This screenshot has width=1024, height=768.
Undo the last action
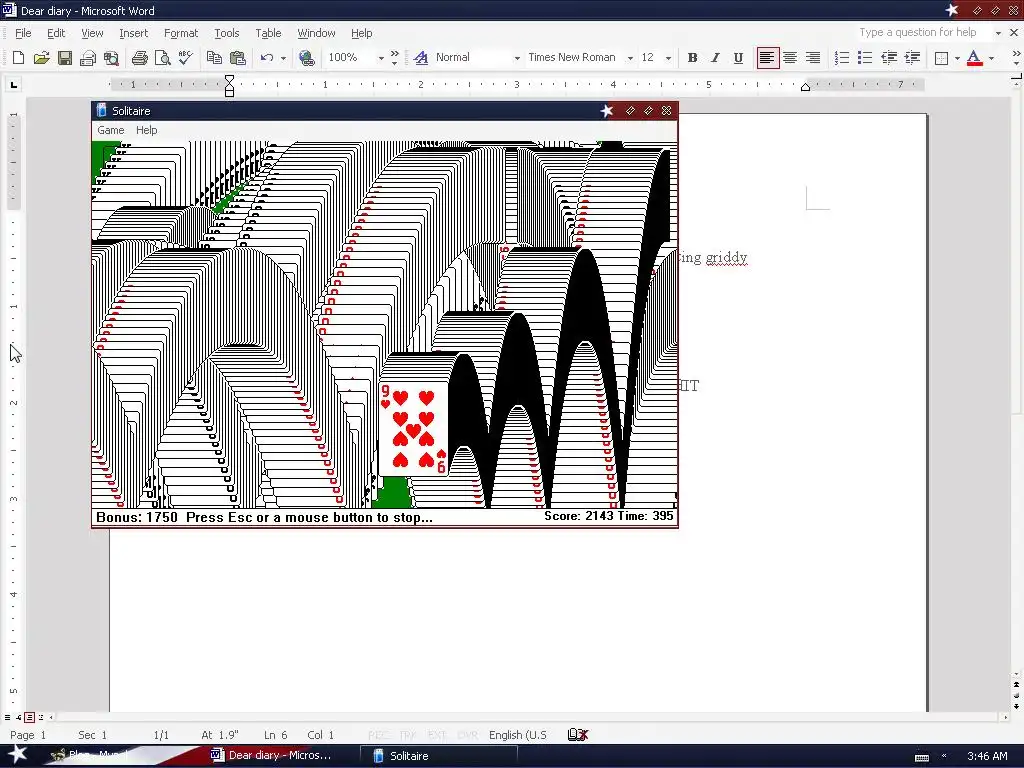tap(266, 57)
